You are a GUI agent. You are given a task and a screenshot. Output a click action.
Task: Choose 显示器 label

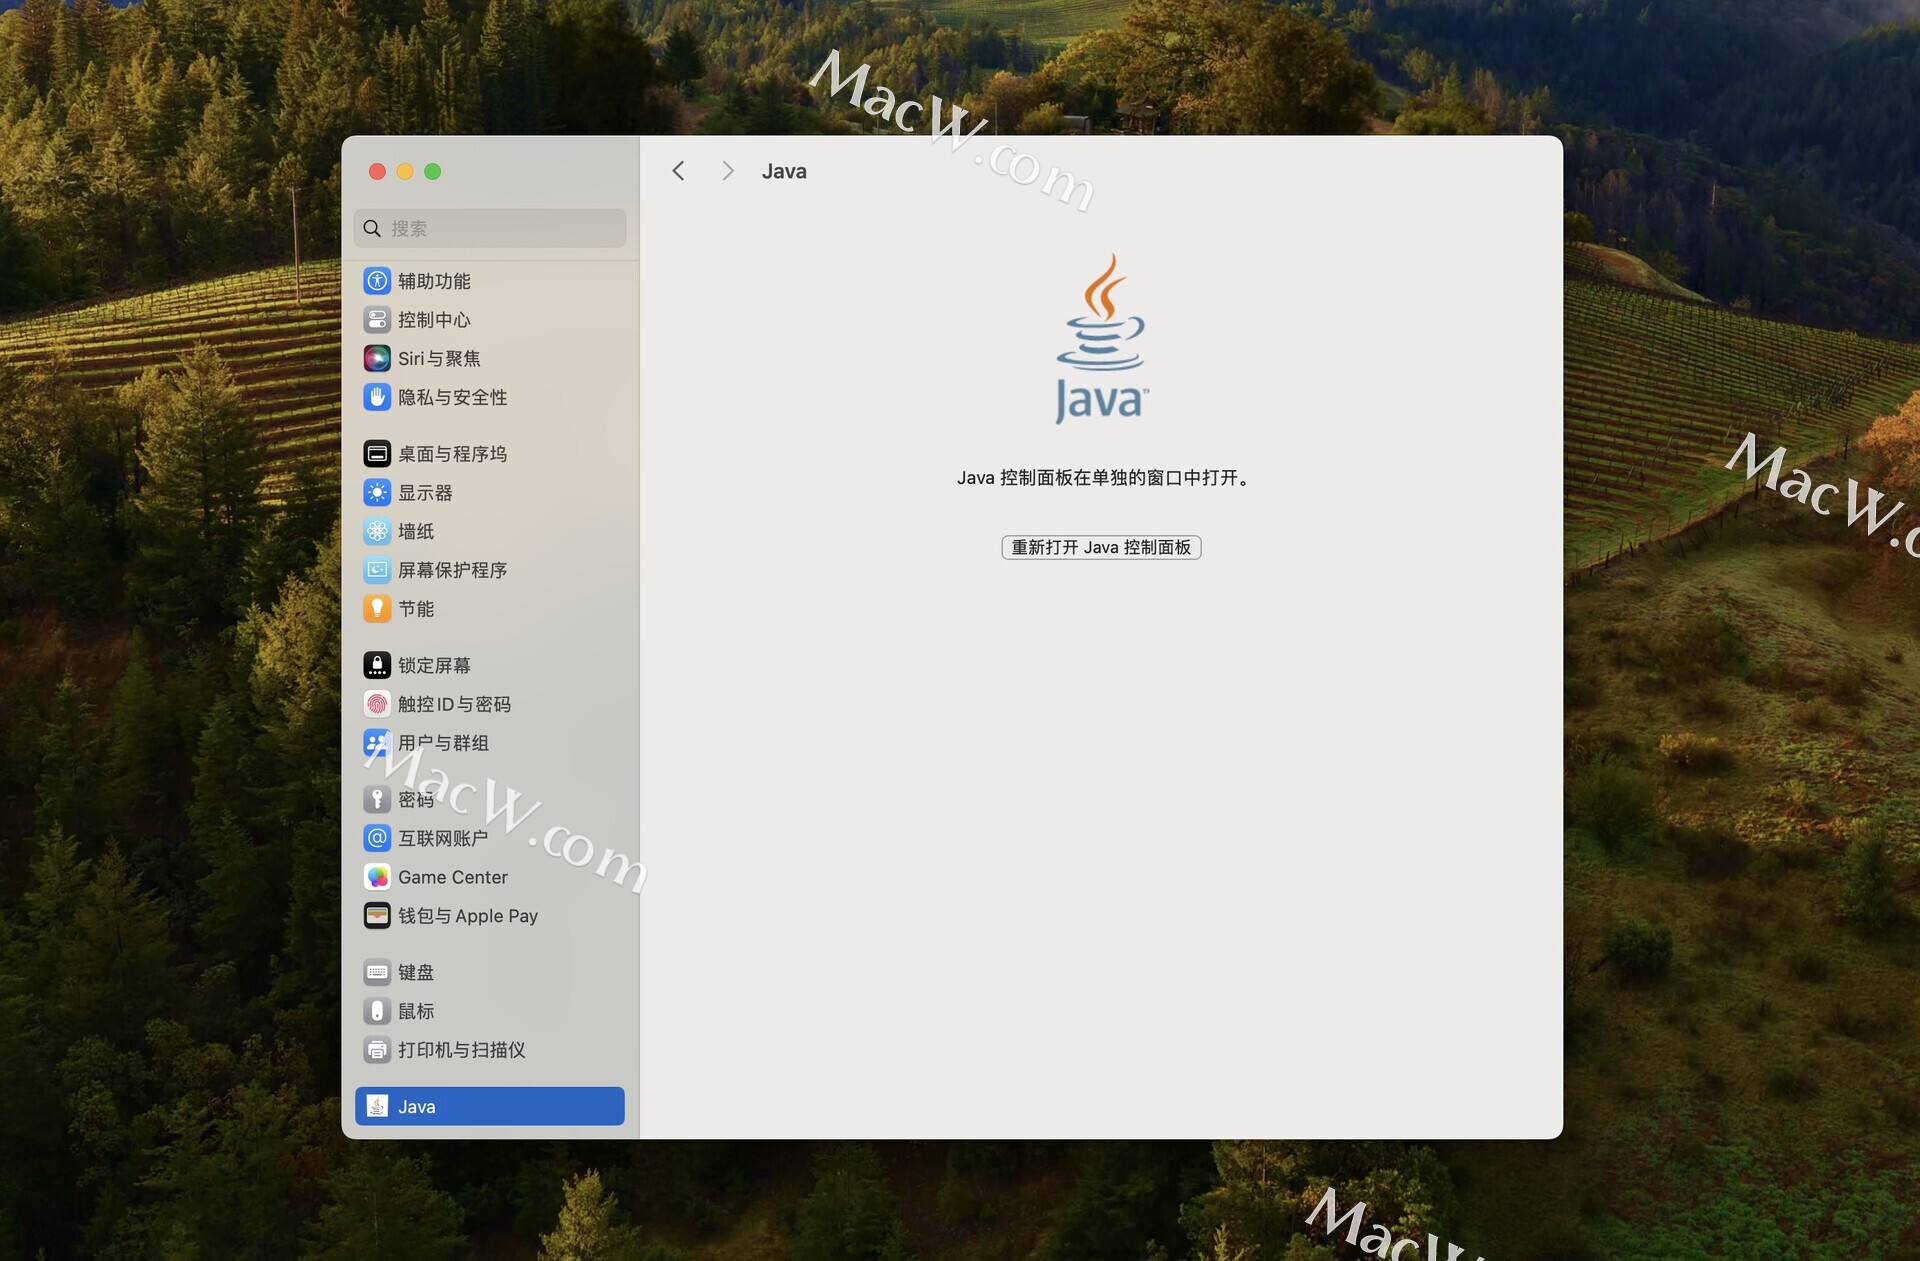(425, 492)
